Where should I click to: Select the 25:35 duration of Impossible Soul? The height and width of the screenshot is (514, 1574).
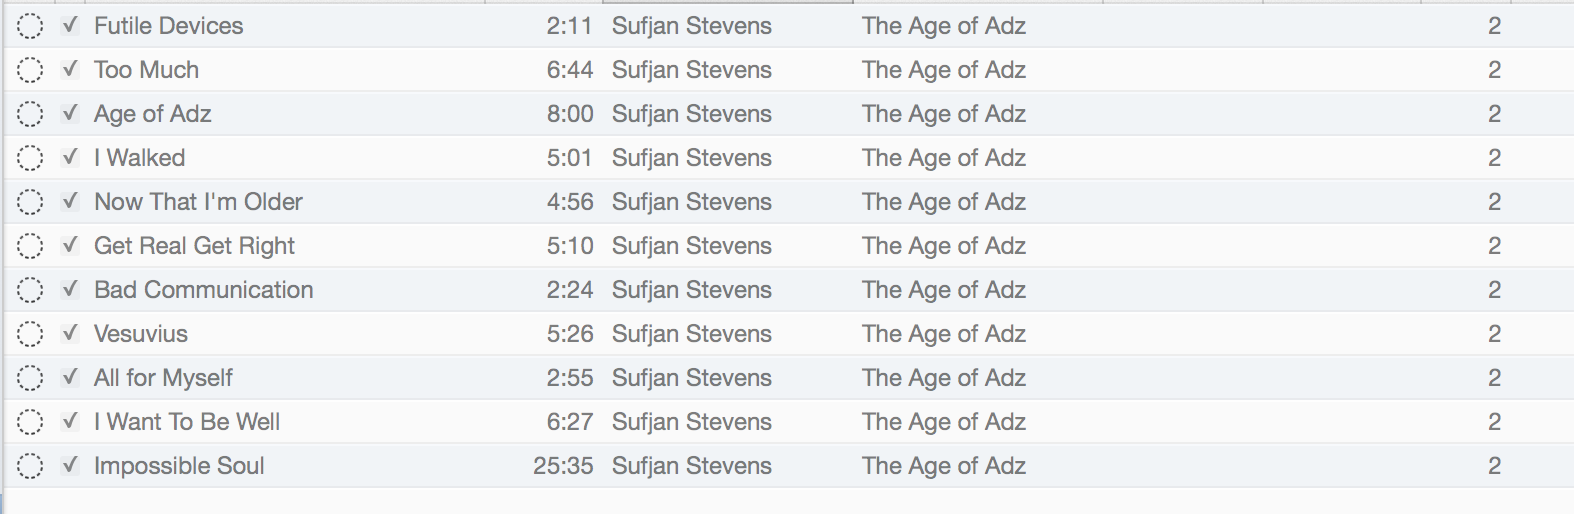click(563, 466)
